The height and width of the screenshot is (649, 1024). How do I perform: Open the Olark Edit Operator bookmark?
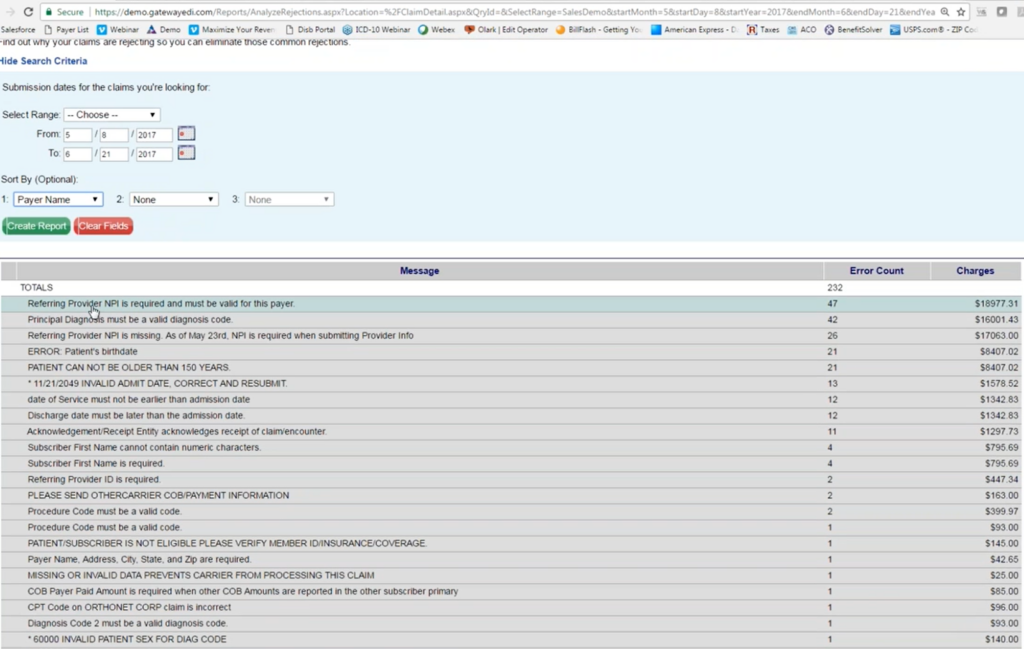[x=506, y=30]
